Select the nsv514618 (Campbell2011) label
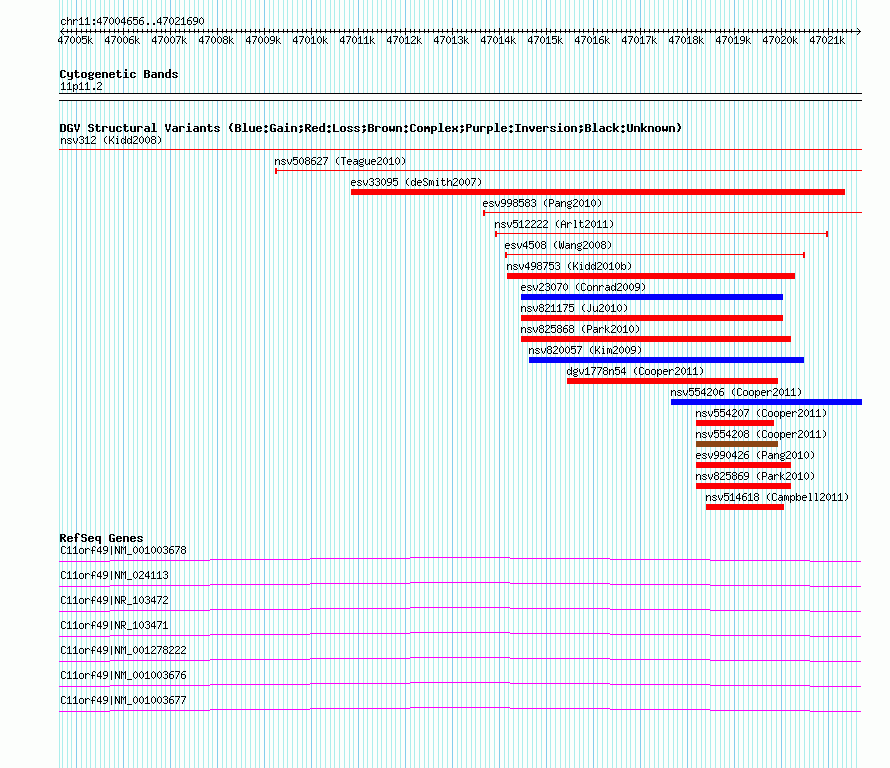890x768 pixels. pos(777,497)
